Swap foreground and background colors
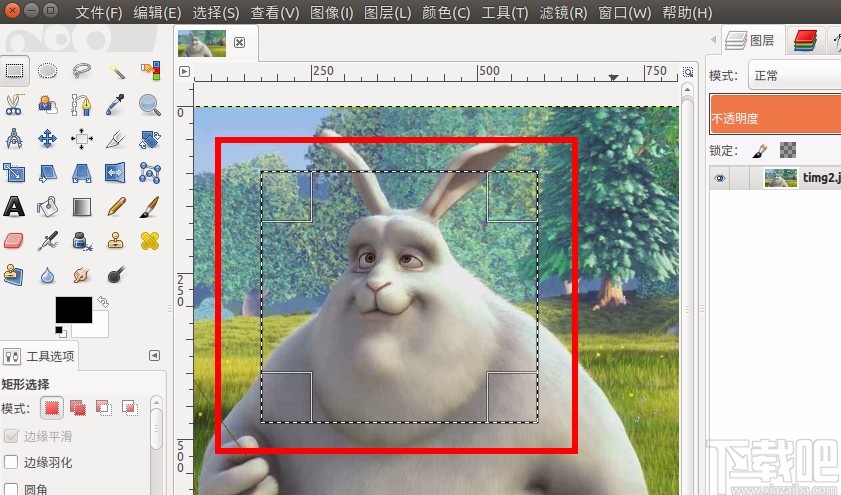 [103, 302]
